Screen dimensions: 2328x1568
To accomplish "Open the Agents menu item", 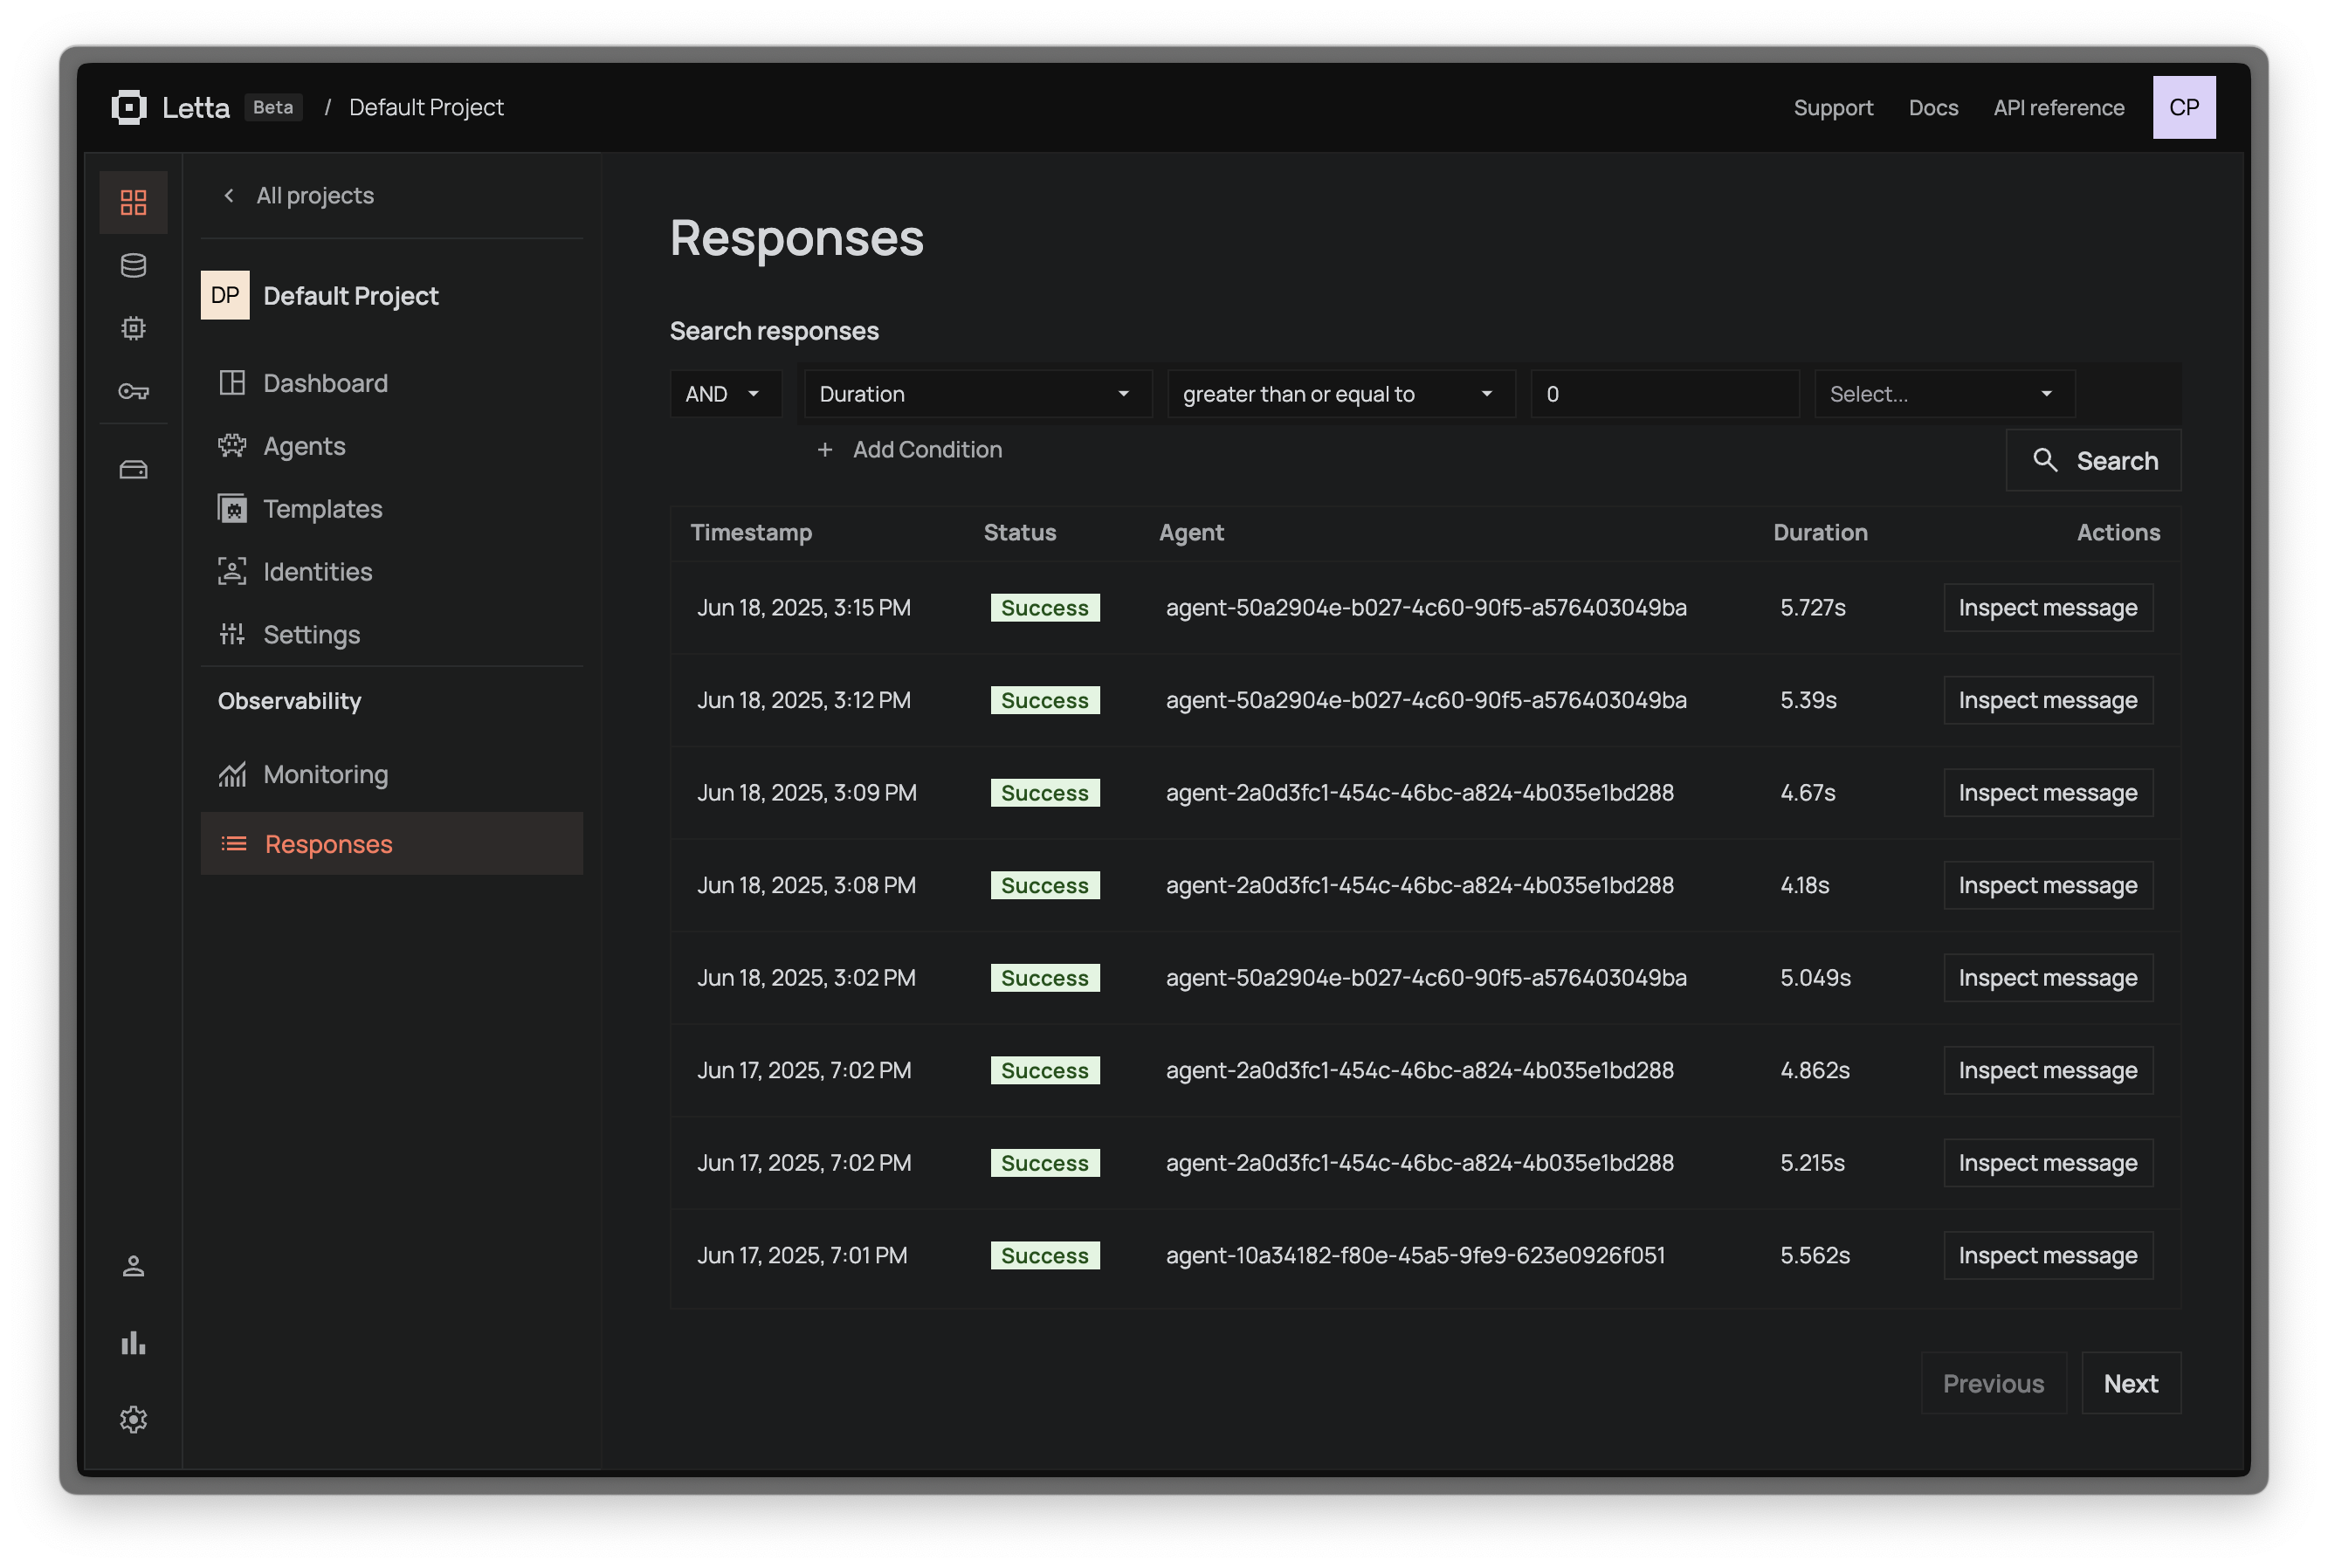I will [x=304, y=446].
